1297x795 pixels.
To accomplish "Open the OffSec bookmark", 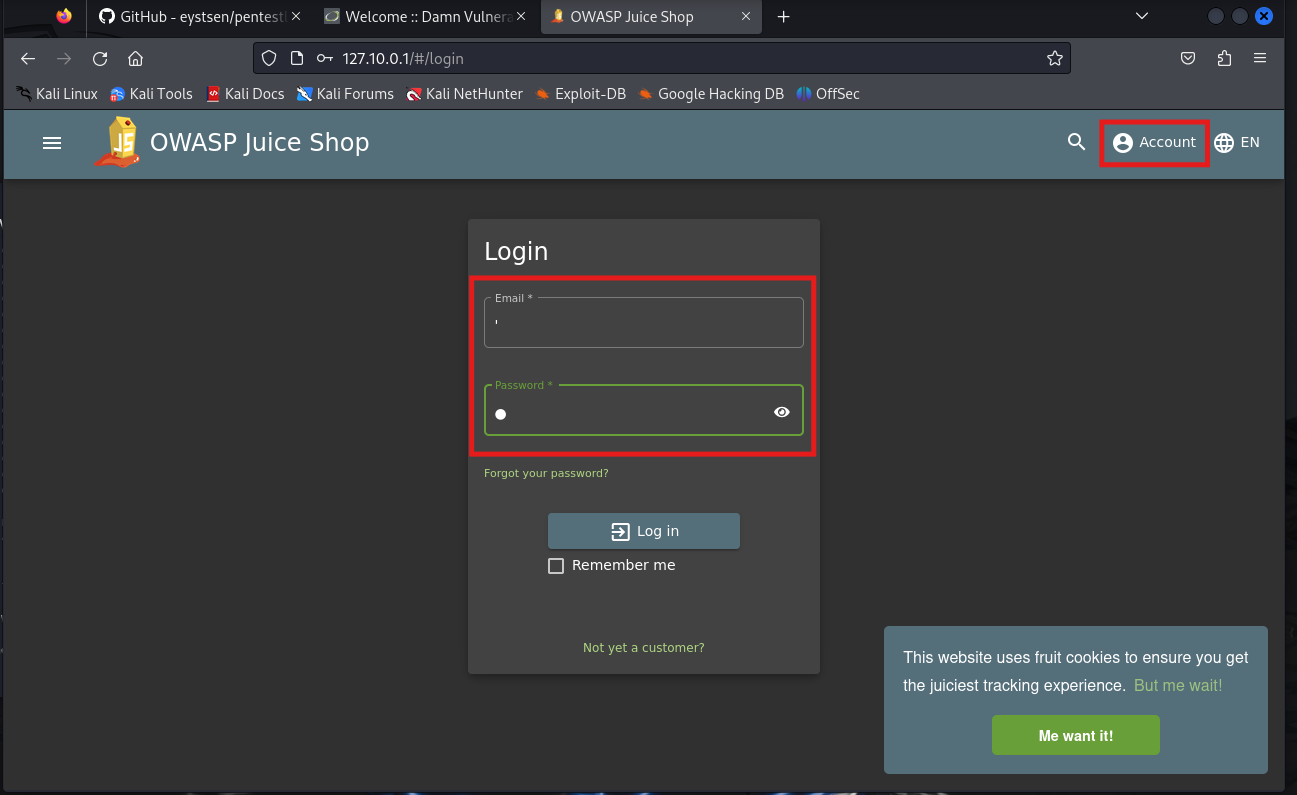I will pos(828,94).
